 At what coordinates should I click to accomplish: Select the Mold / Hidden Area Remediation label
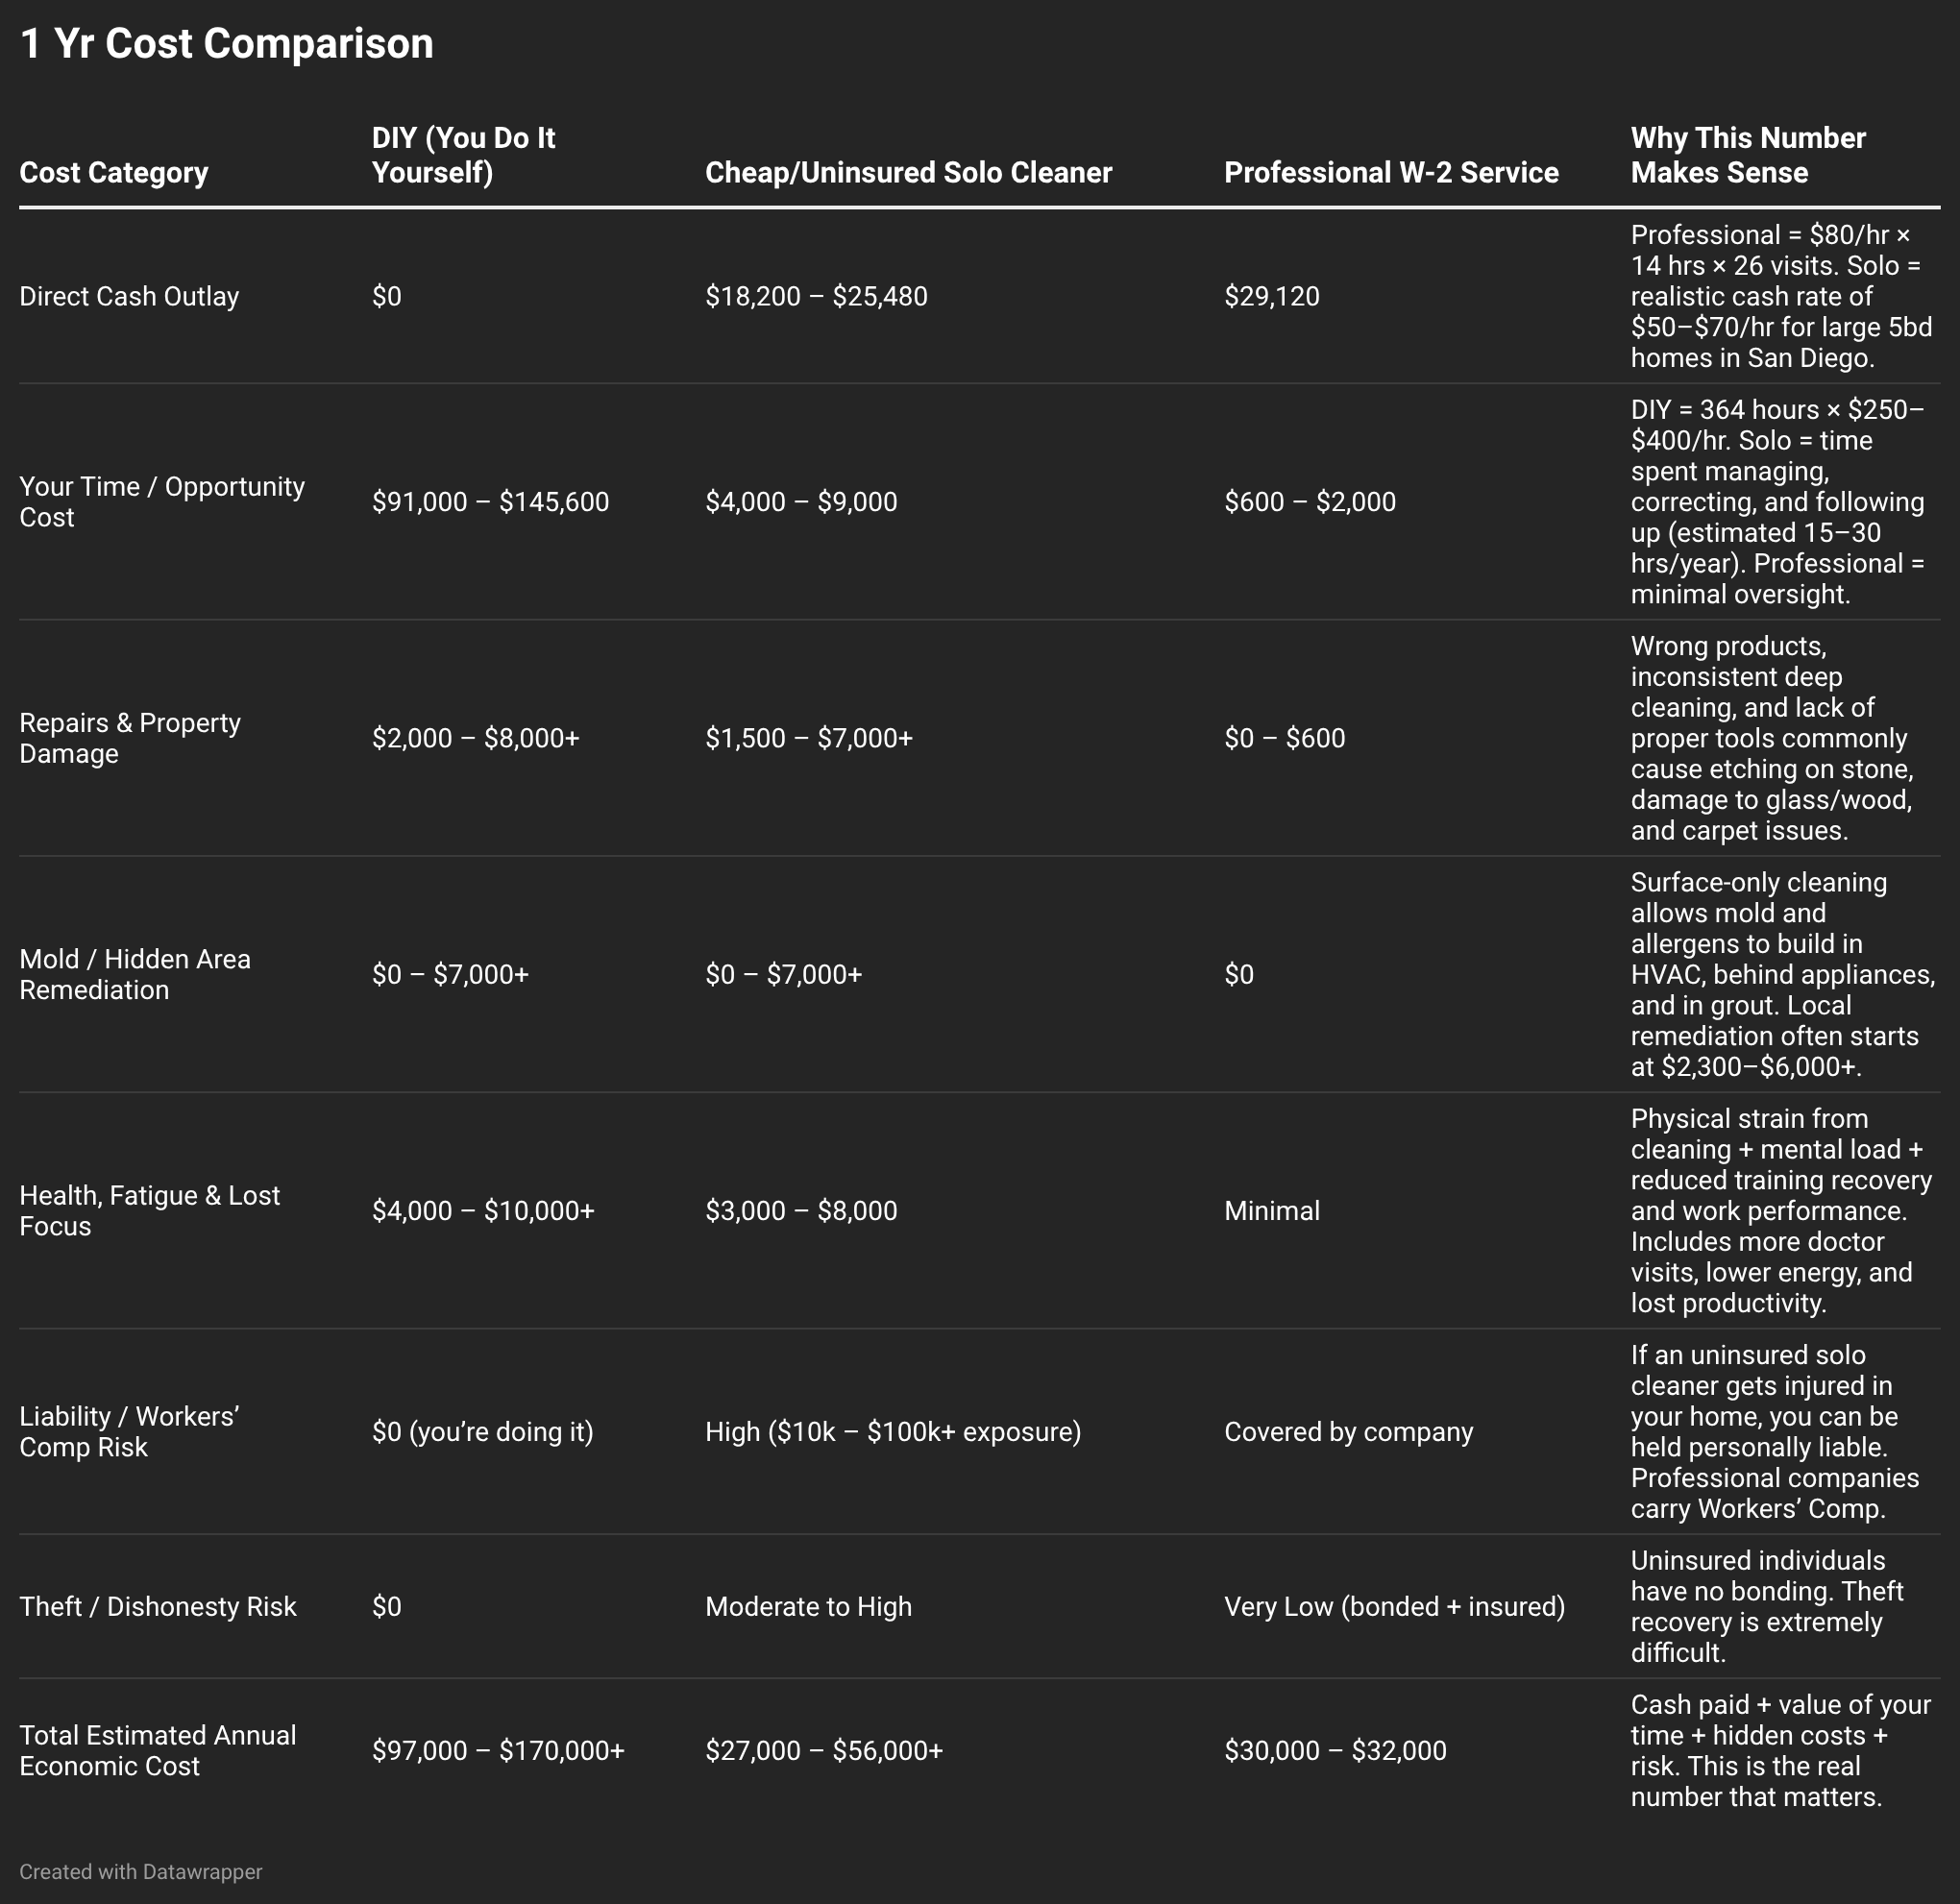[135, 974]
